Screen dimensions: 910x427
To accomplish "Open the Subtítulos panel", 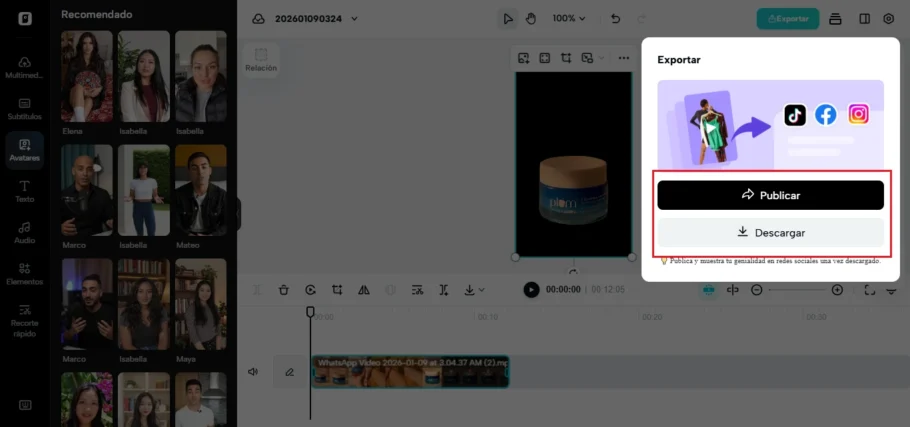I will pos(24,108).
